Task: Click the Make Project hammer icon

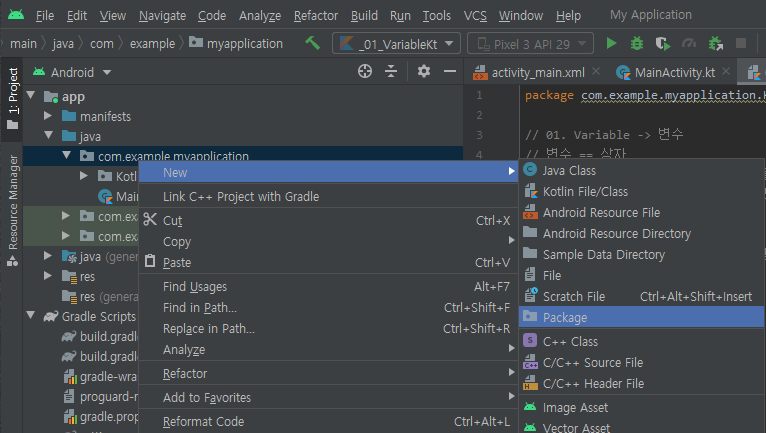Action: point(313,43)
